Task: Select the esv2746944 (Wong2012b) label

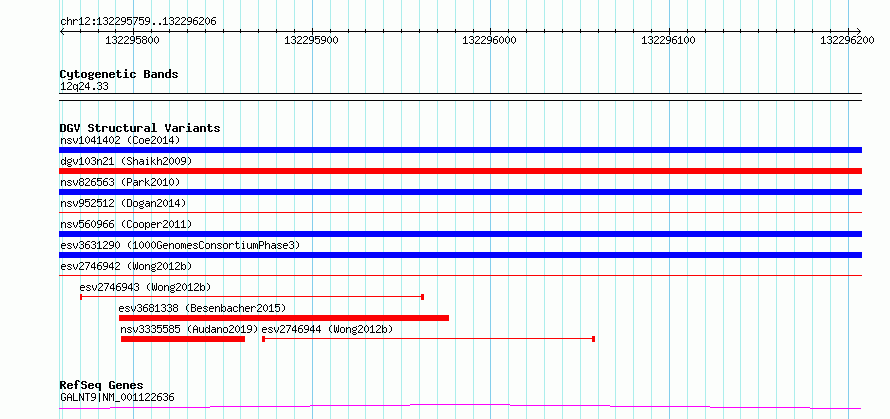Action: coord(327,329)
